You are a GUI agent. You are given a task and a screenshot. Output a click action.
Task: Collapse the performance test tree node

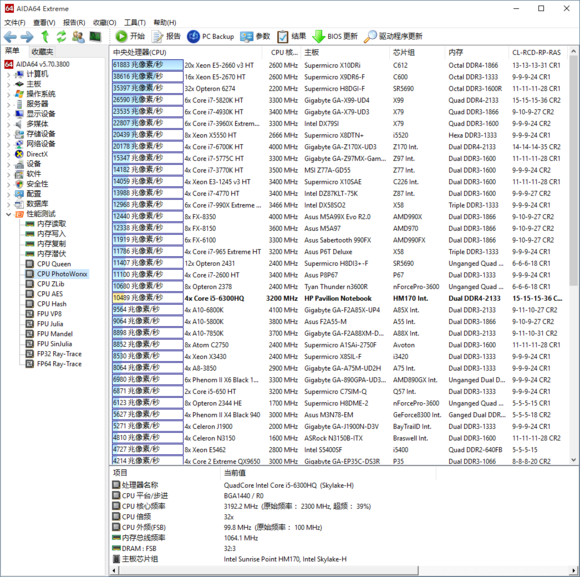pos(9,214)
